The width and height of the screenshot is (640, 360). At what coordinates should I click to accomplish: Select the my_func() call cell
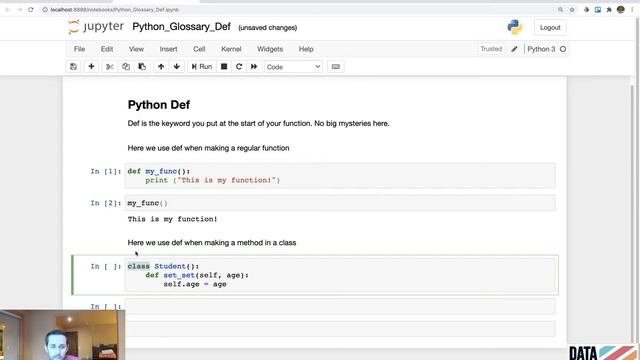tap(340, 203)
